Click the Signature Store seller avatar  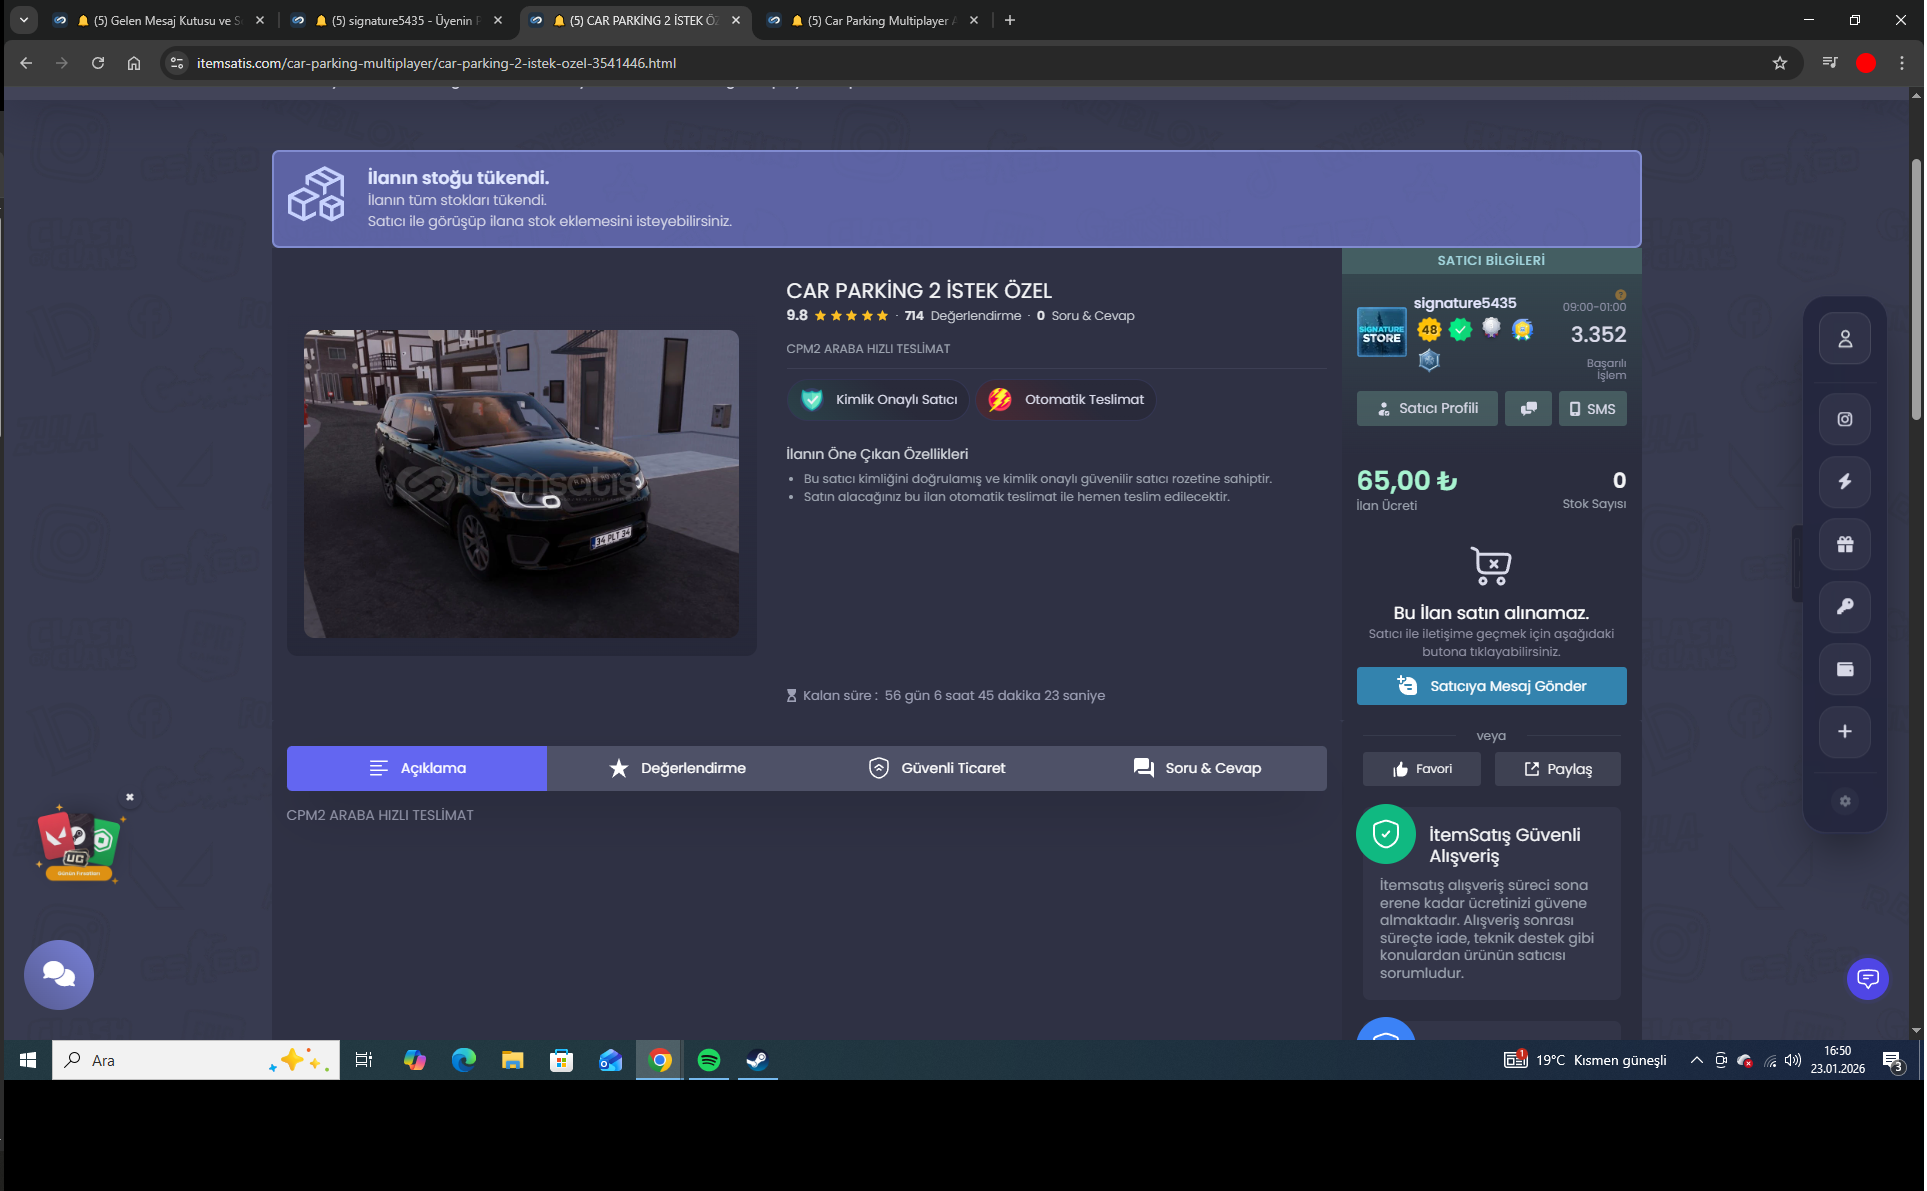click(1382, 332)
